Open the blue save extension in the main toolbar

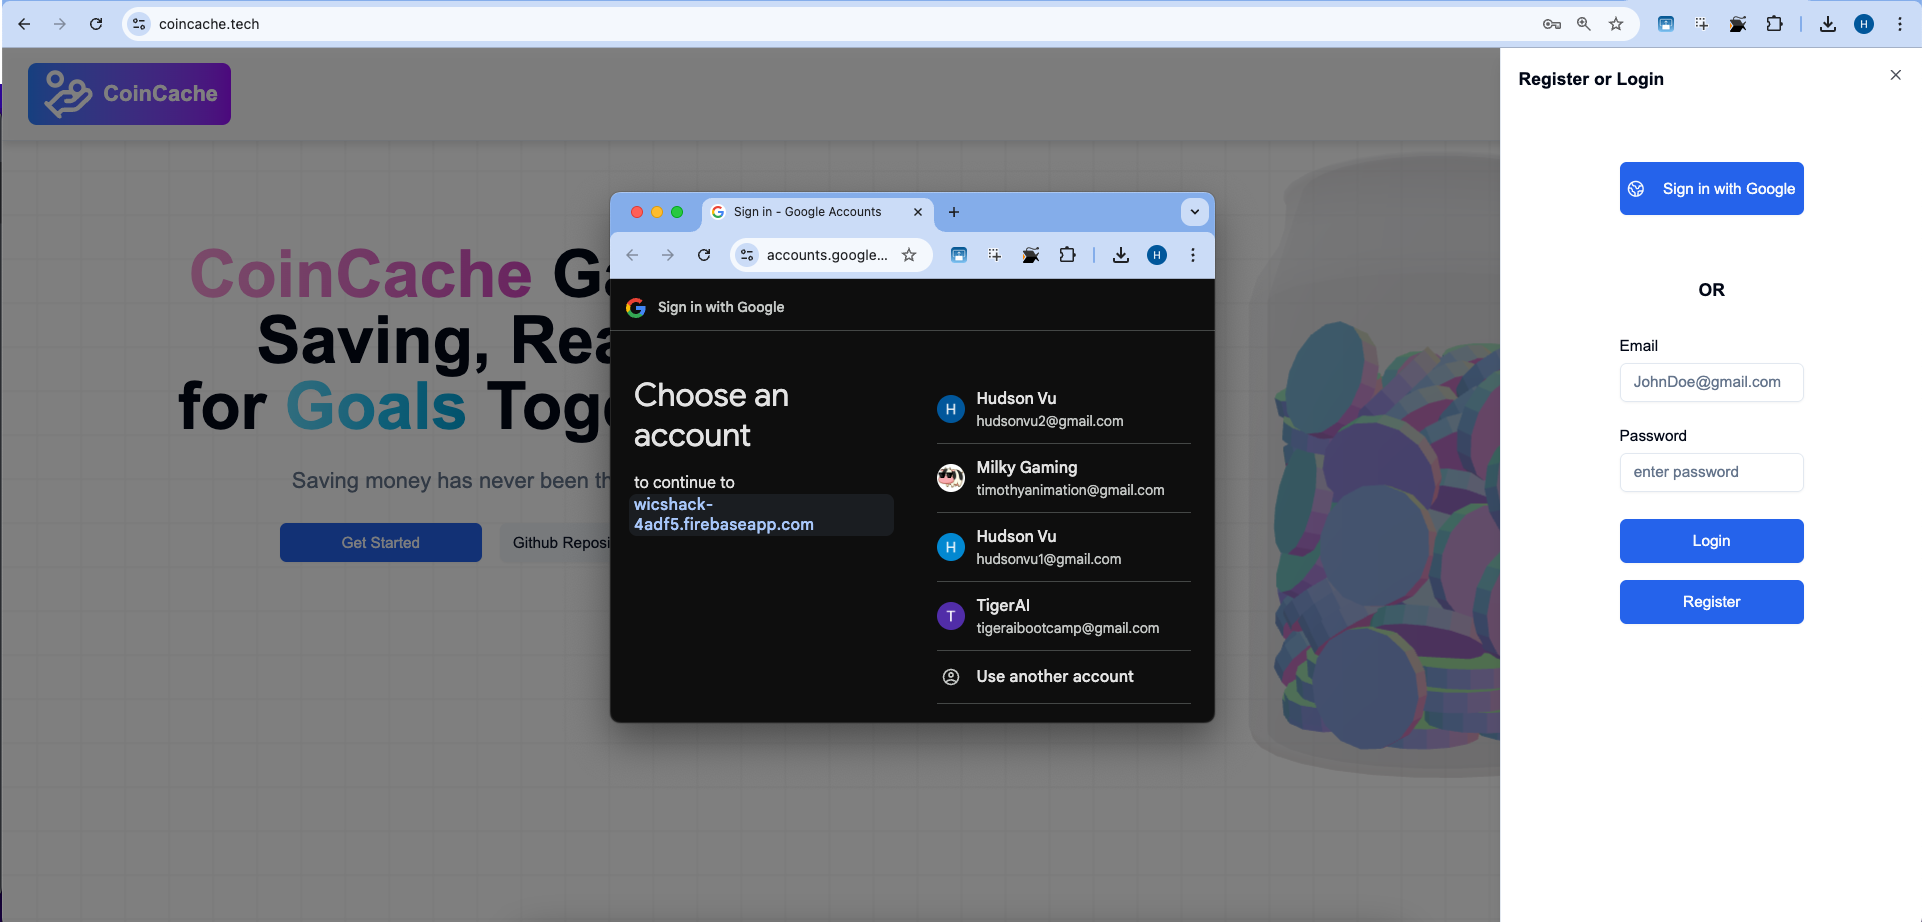pos(1666,24)
